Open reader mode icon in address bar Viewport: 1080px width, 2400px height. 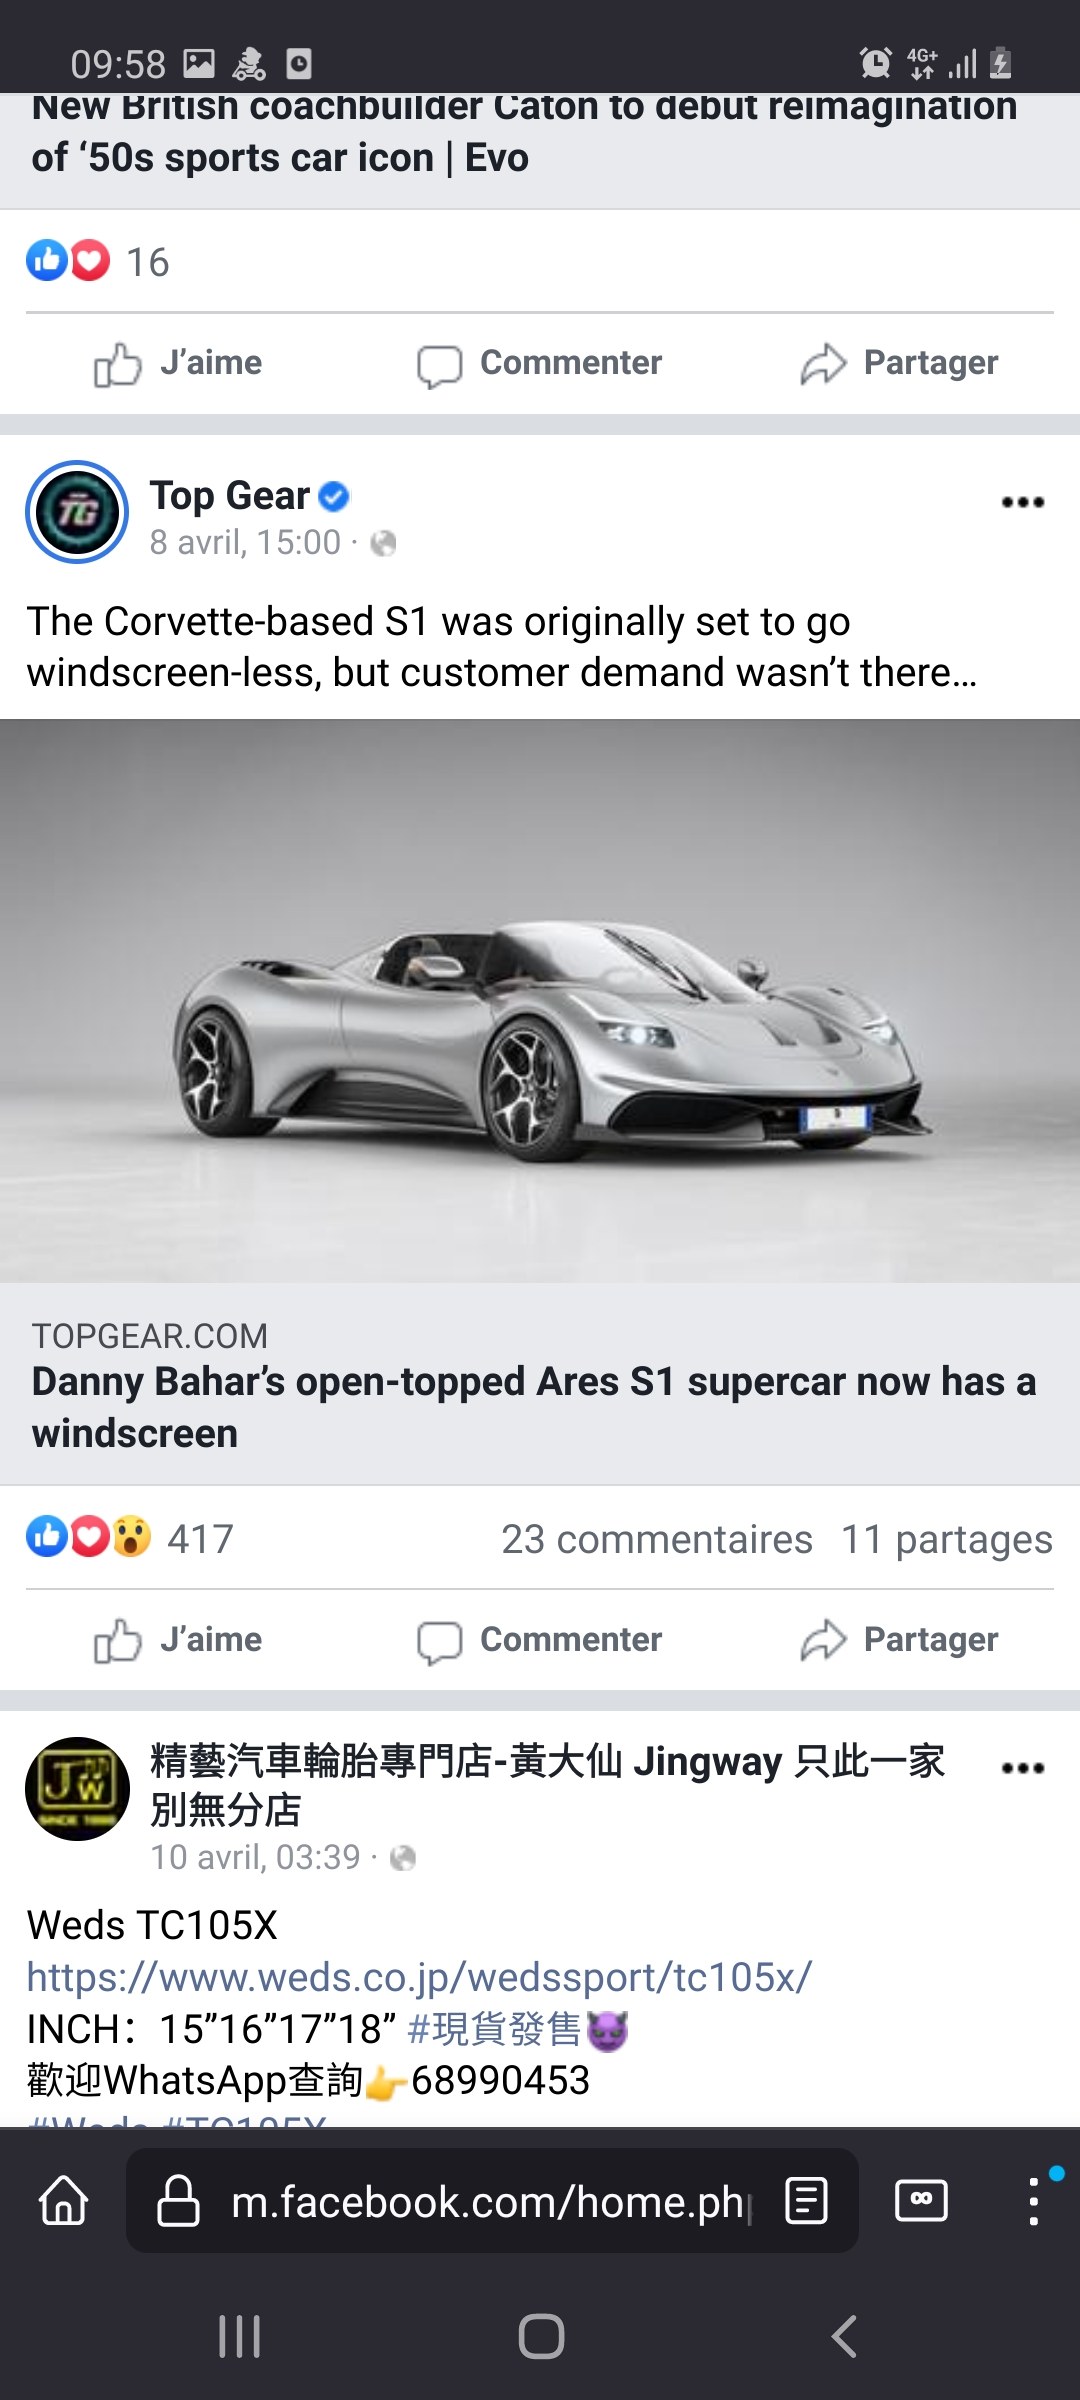tap(806, 2201)
